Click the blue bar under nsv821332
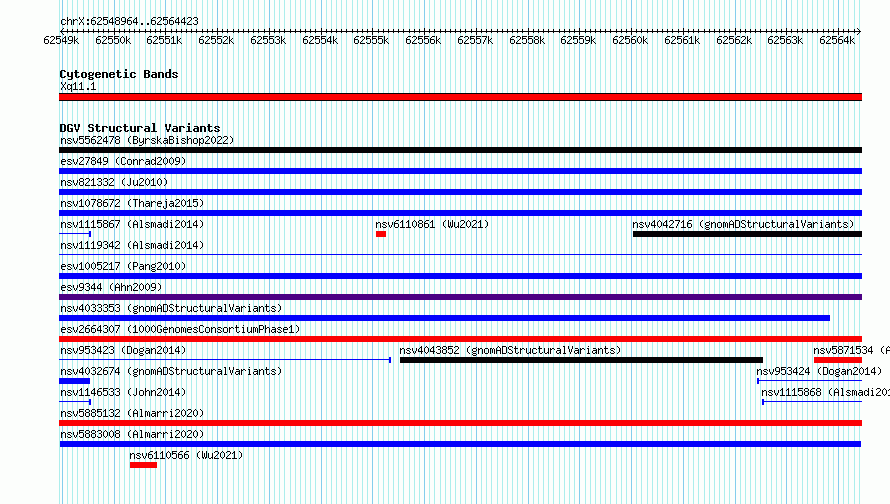Image resolution: width=890 pixels, height=504 pixels. [x=460, y=192]
